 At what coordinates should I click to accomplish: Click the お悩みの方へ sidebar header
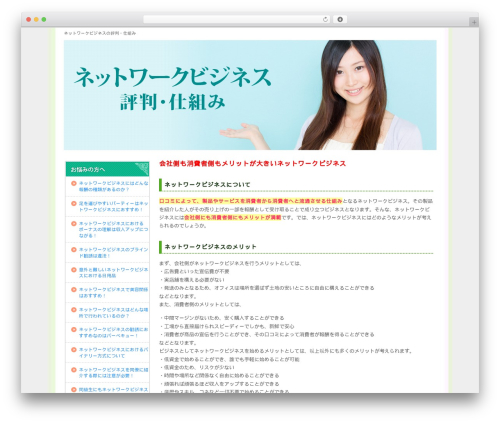pos(107,169)
